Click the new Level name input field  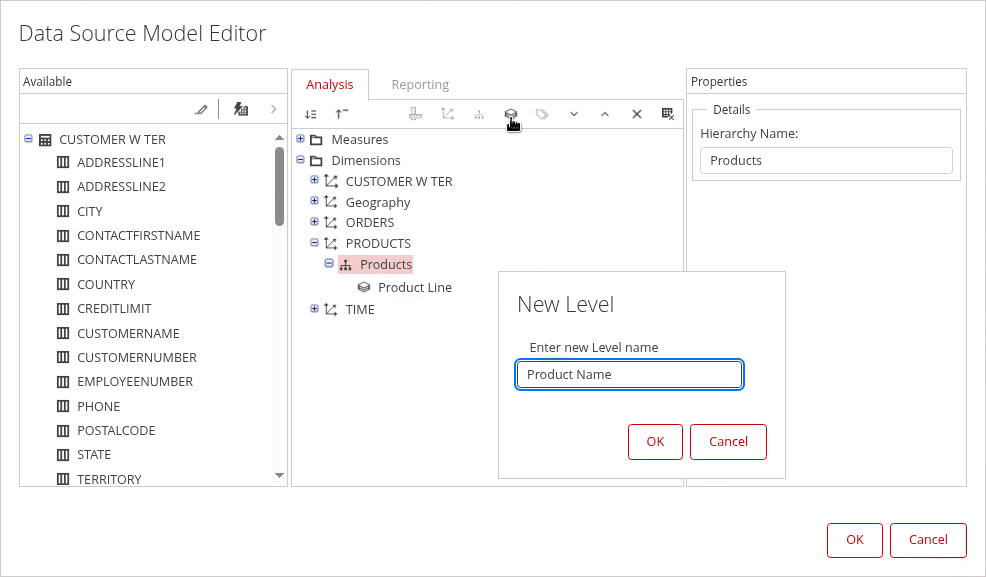[x=629, y=374]
